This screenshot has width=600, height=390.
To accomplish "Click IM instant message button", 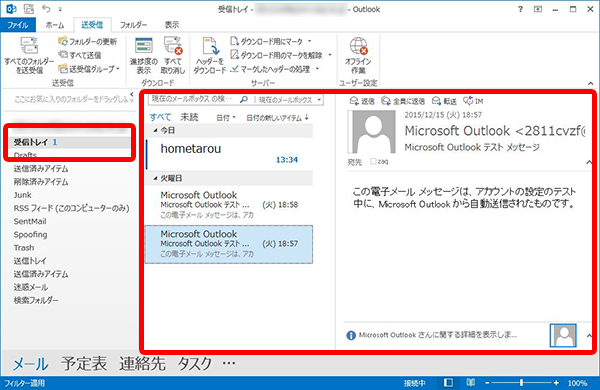I will [473, 101].
